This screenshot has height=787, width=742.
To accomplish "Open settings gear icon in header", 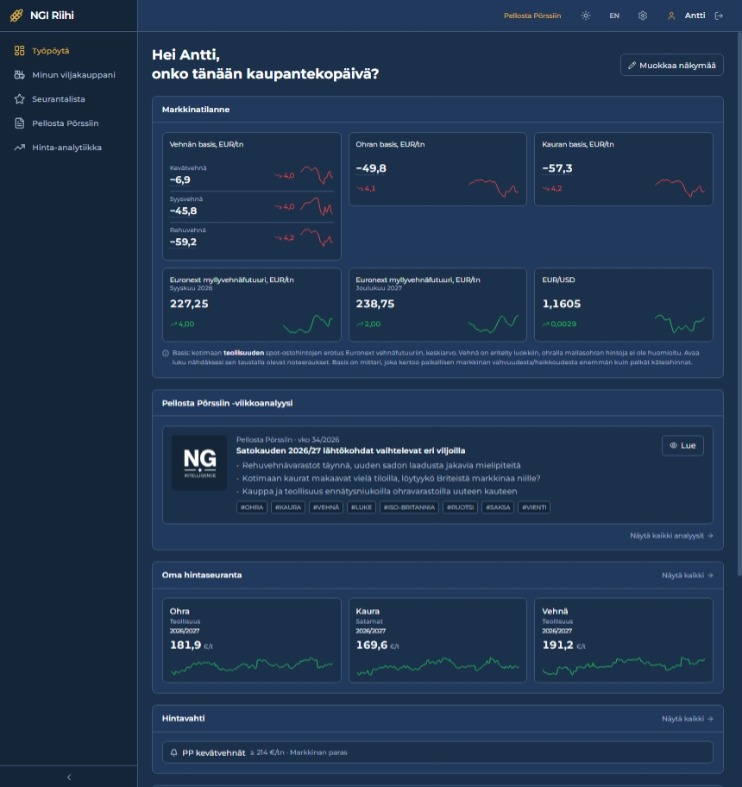I will point(642,16).
